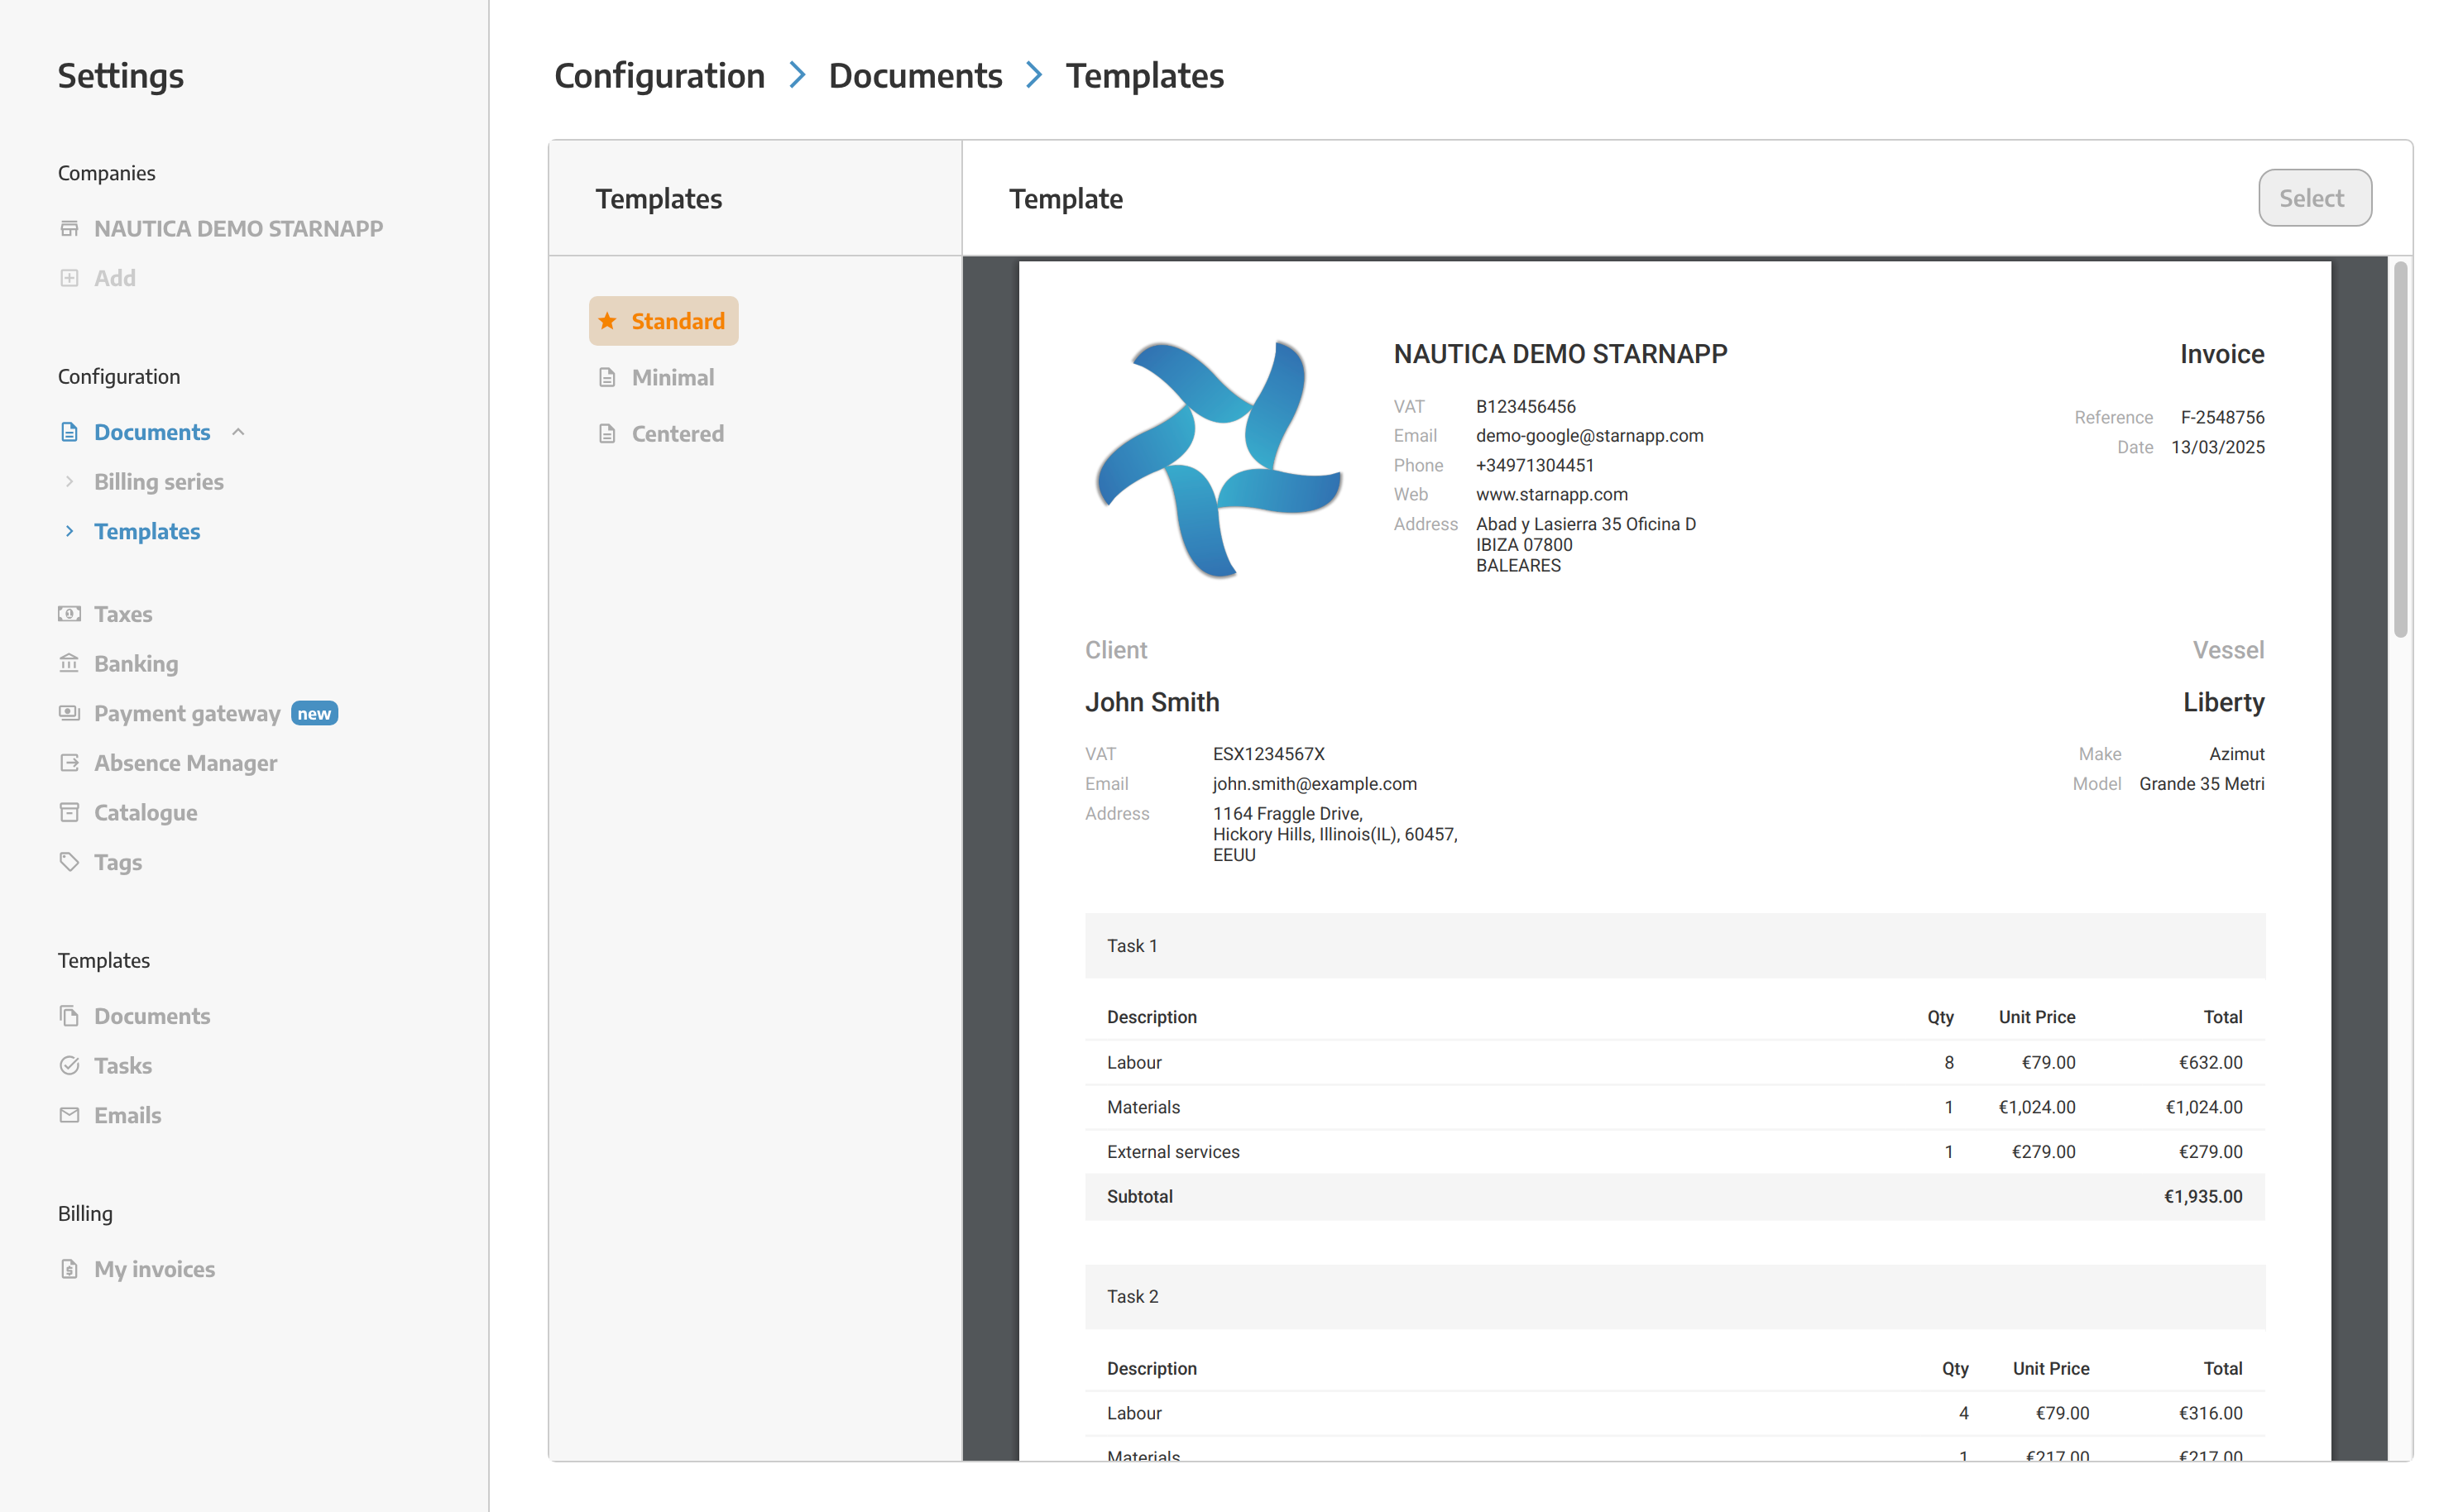Click the preview vertical scrollbar thumb
Viewport: 2463px width, 1512px height.
coord(2401,449)
